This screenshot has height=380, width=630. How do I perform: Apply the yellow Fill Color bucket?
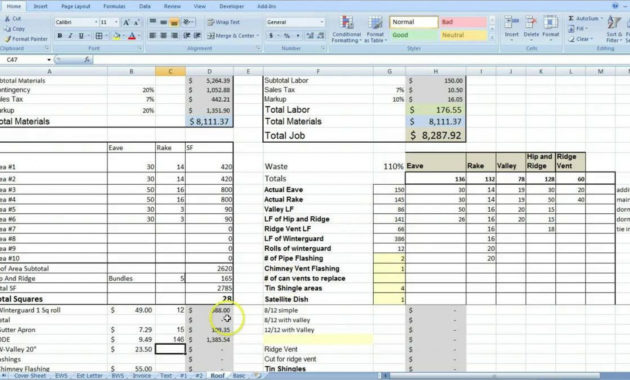(116, 36)
